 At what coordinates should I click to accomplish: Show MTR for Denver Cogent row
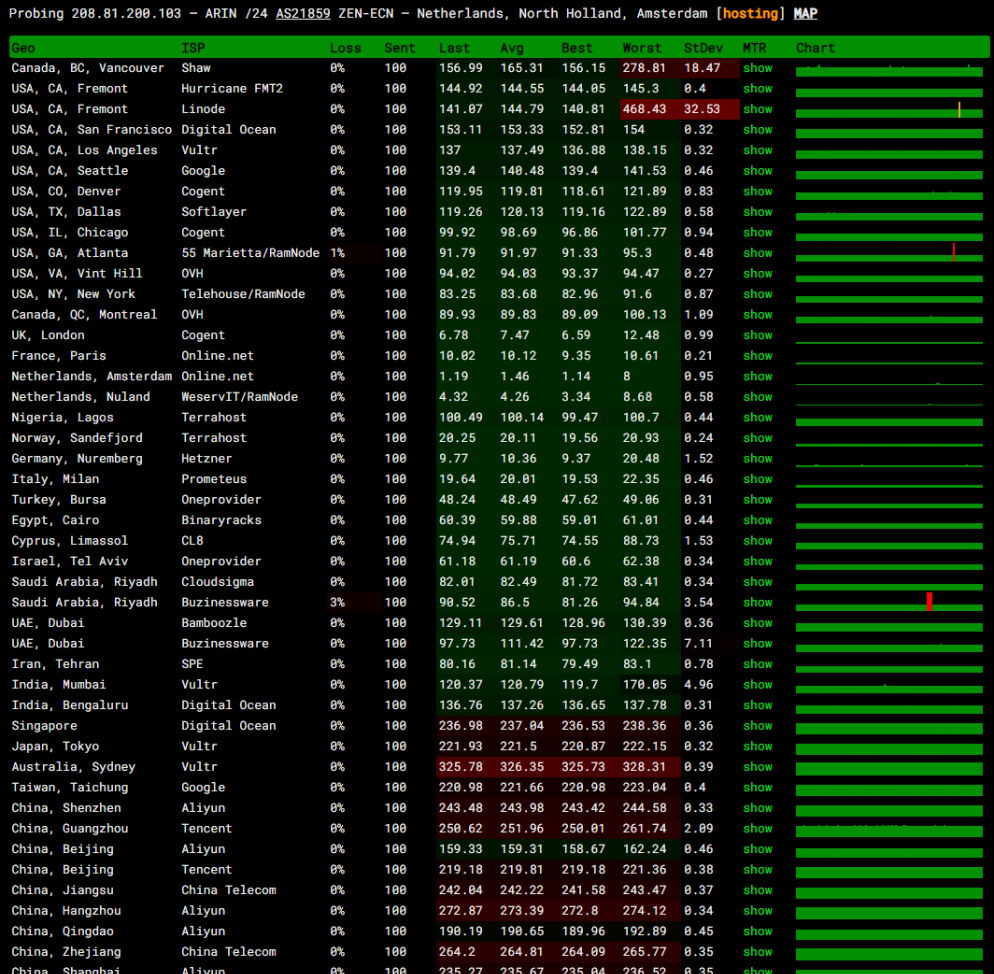[x=758, y=191]
